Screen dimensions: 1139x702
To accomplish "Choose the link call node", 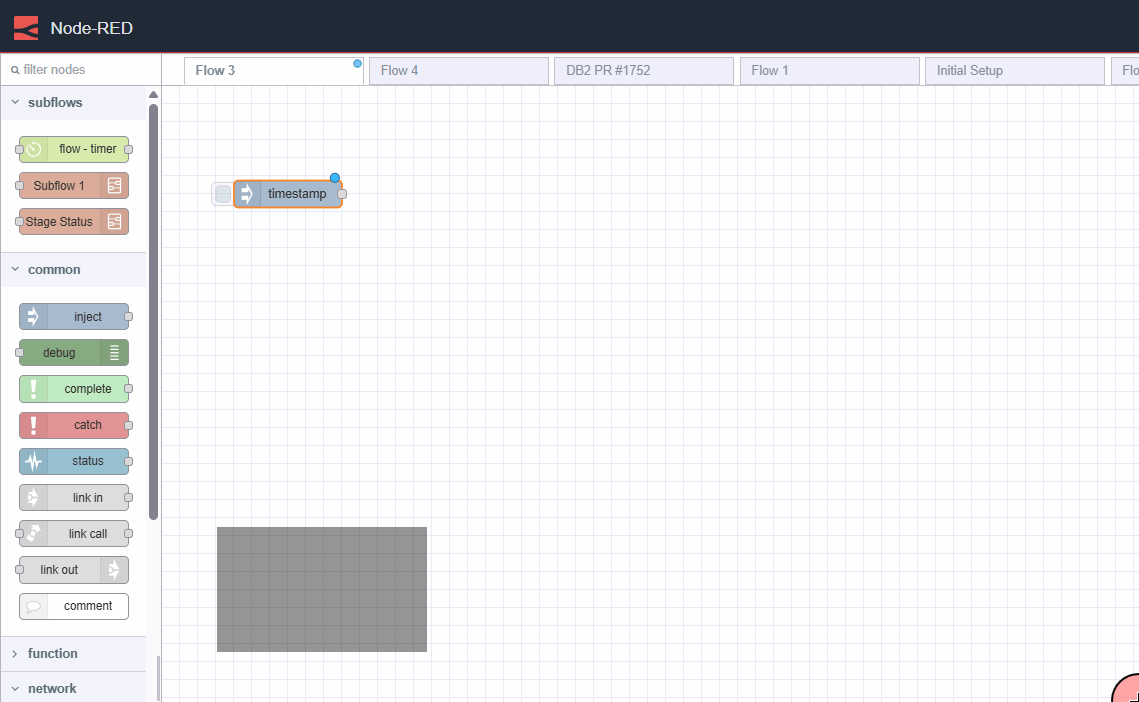I will pyautogui.click(x=74, y=533).
